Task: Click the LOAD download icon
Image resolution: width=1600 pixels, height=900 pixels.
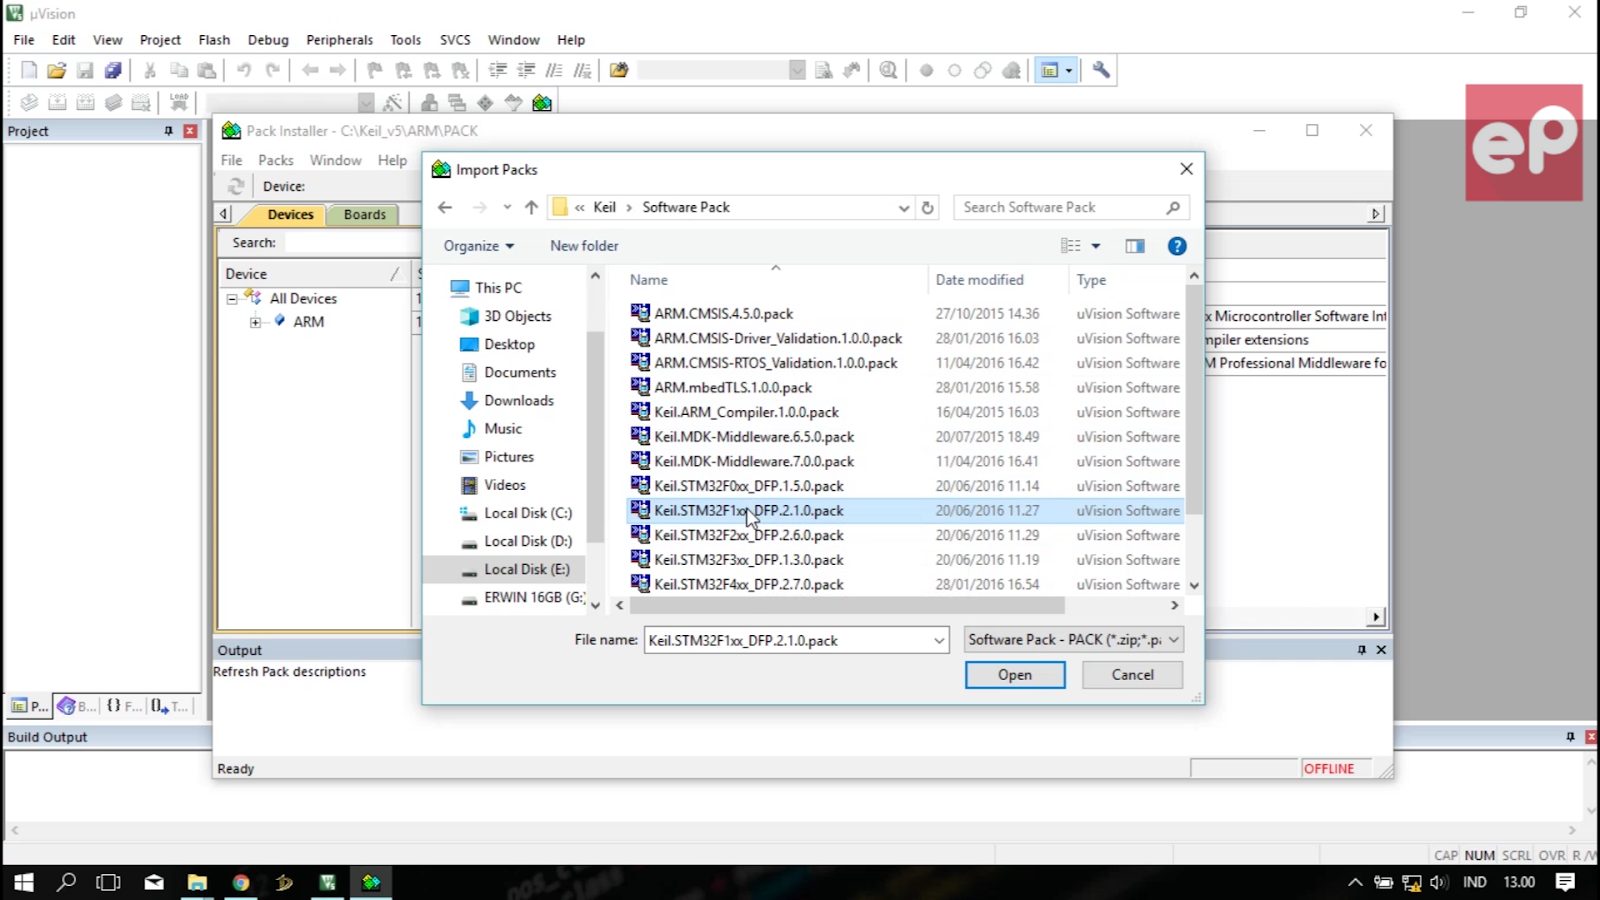Action: point(179,102)
